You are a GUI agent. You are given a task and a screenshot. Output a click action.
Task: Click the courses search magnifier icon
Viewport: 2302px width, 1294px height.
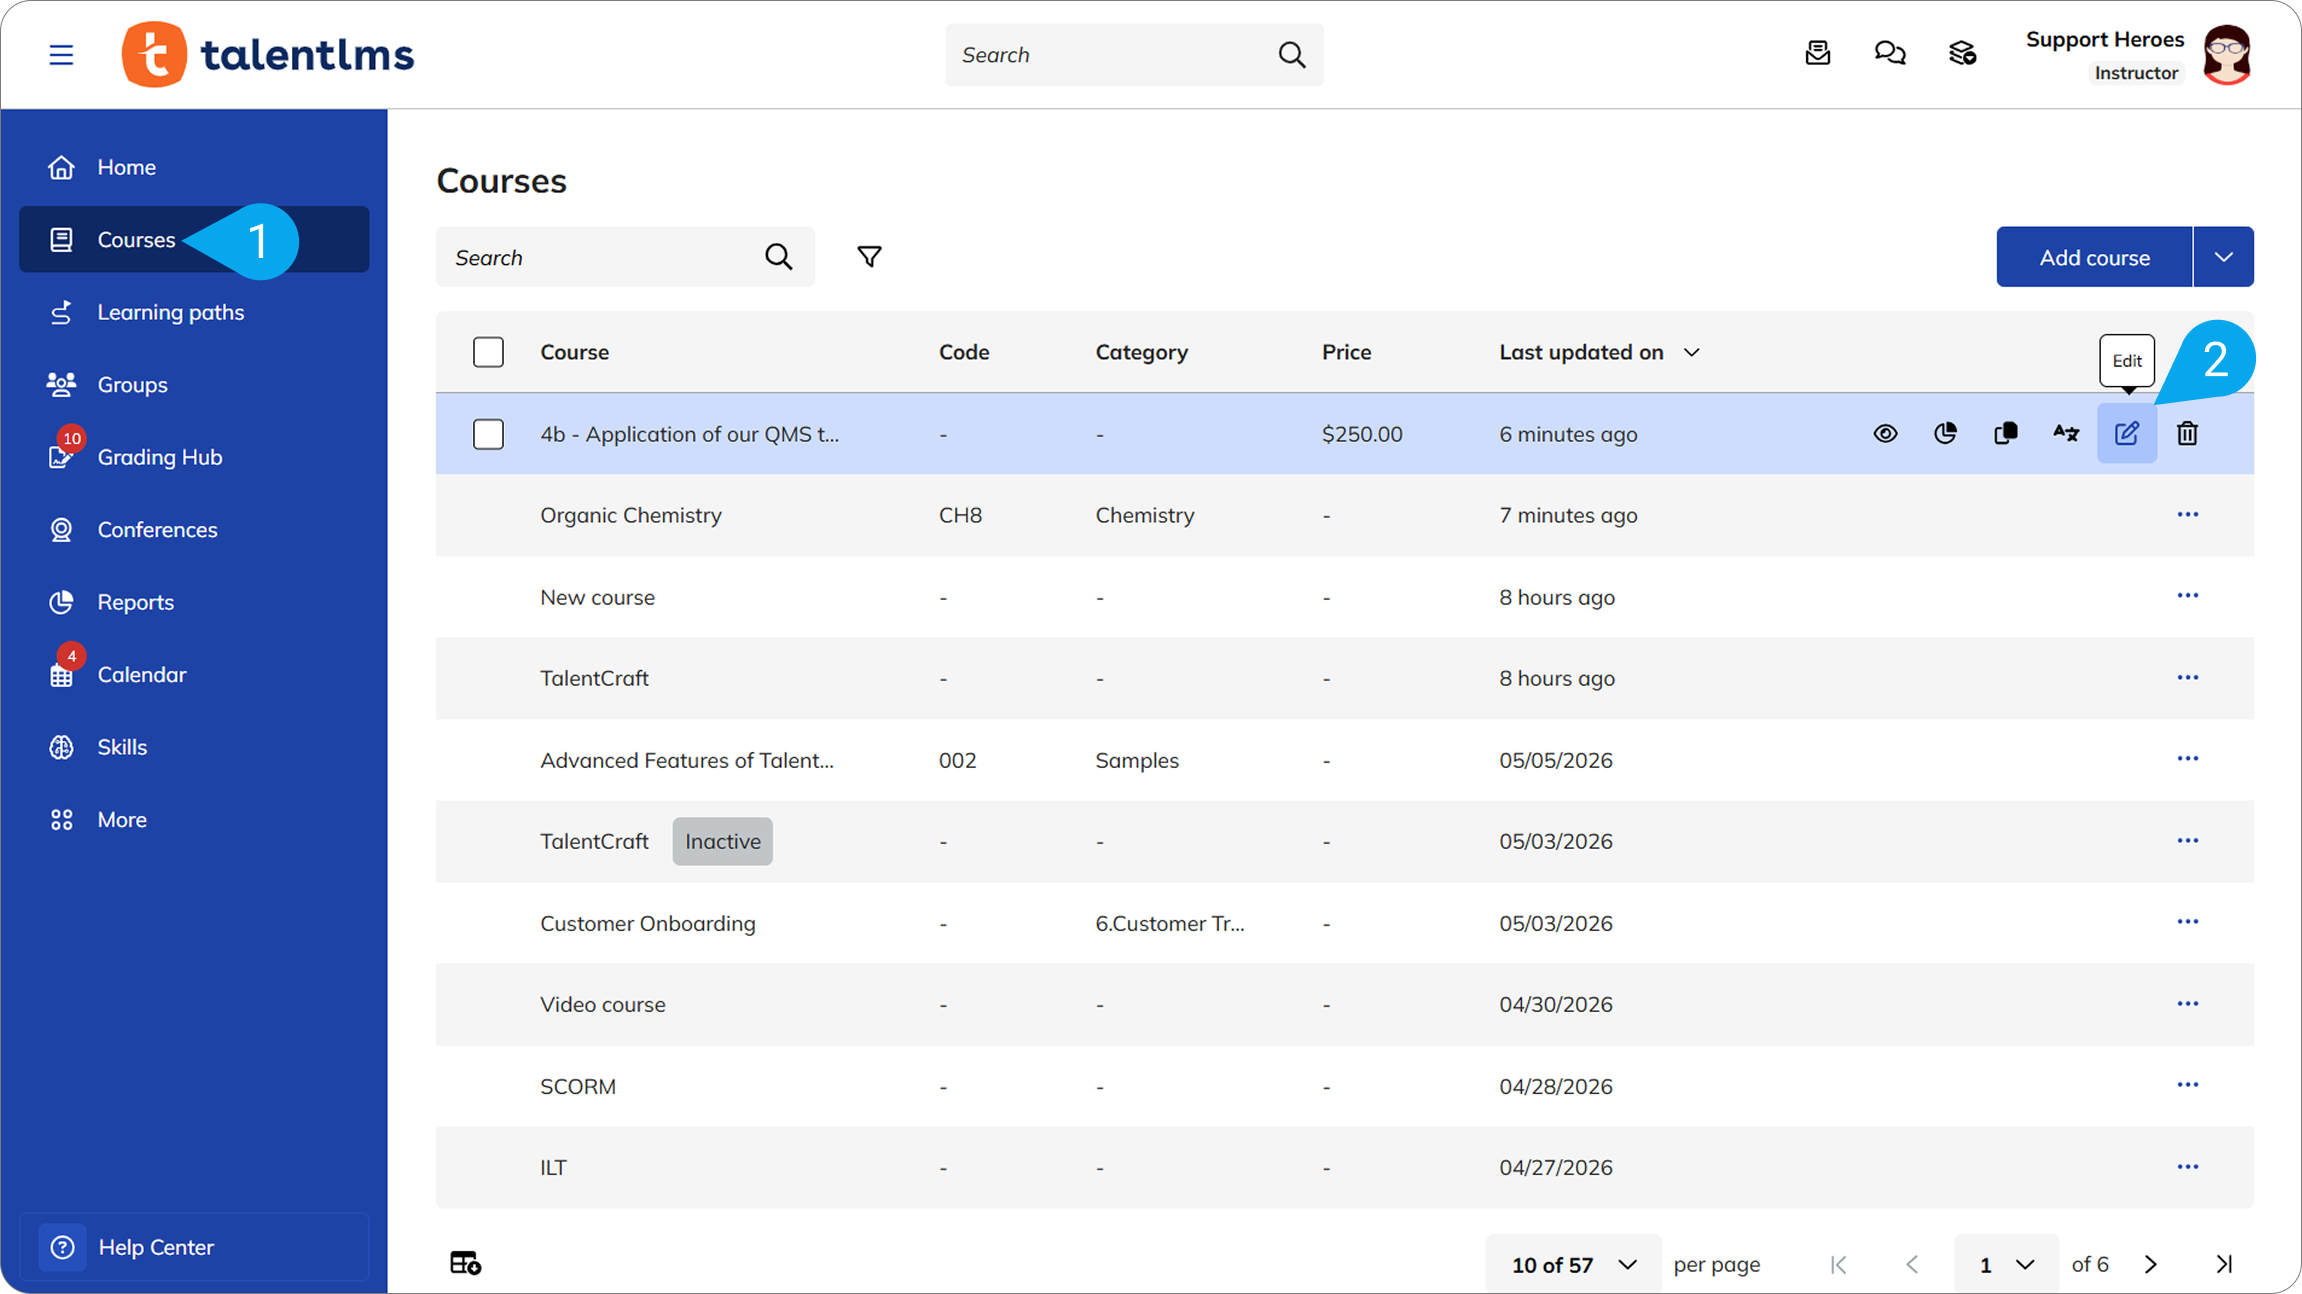pyautogui.click(x=779, y=257)
